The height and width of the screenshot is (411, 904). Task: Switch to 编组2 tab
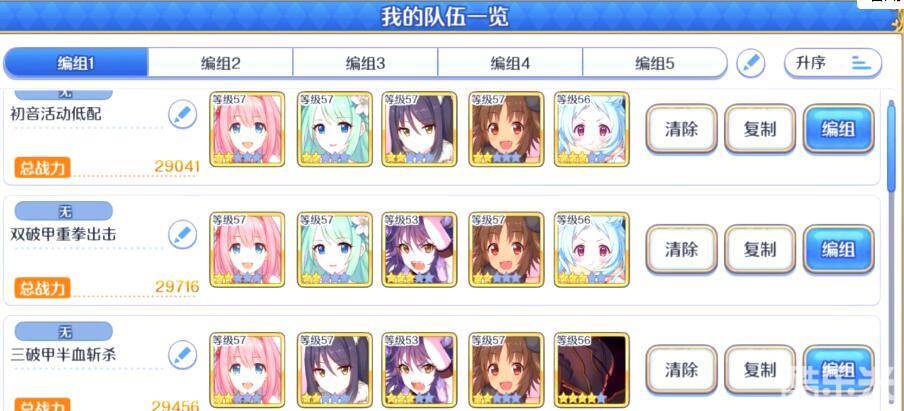pyautogui.click(x=220, y=63)
